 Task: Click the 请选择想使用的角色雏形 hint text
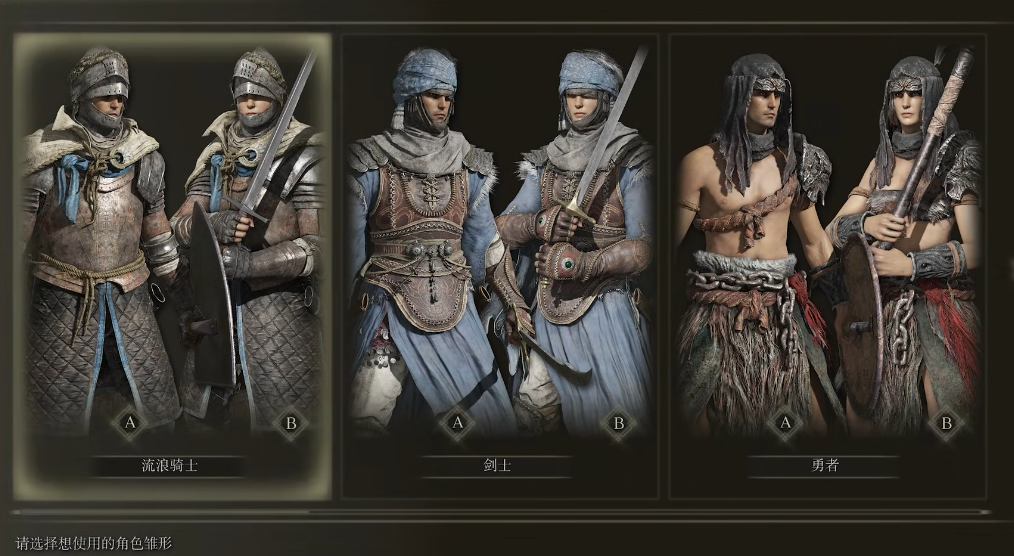pos(94,542)
